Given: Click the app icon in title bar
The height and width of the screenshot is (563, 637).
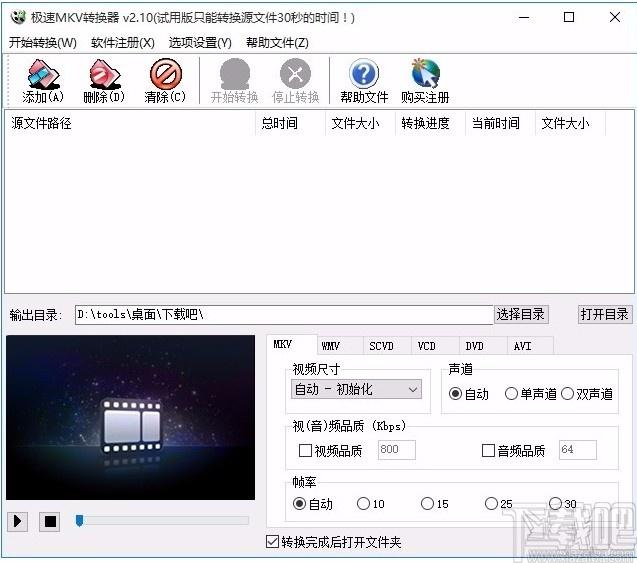Looking at the screenshot, I should (x=18, y=17).
